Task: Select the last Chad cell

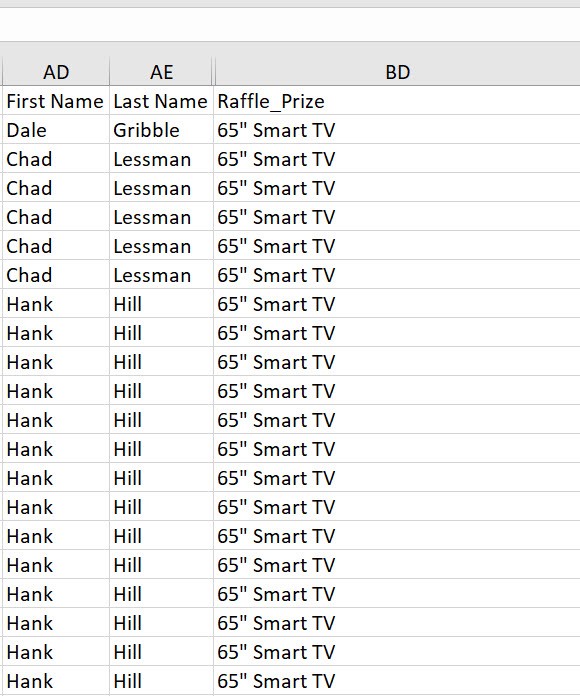Action: tap(56, 275)
